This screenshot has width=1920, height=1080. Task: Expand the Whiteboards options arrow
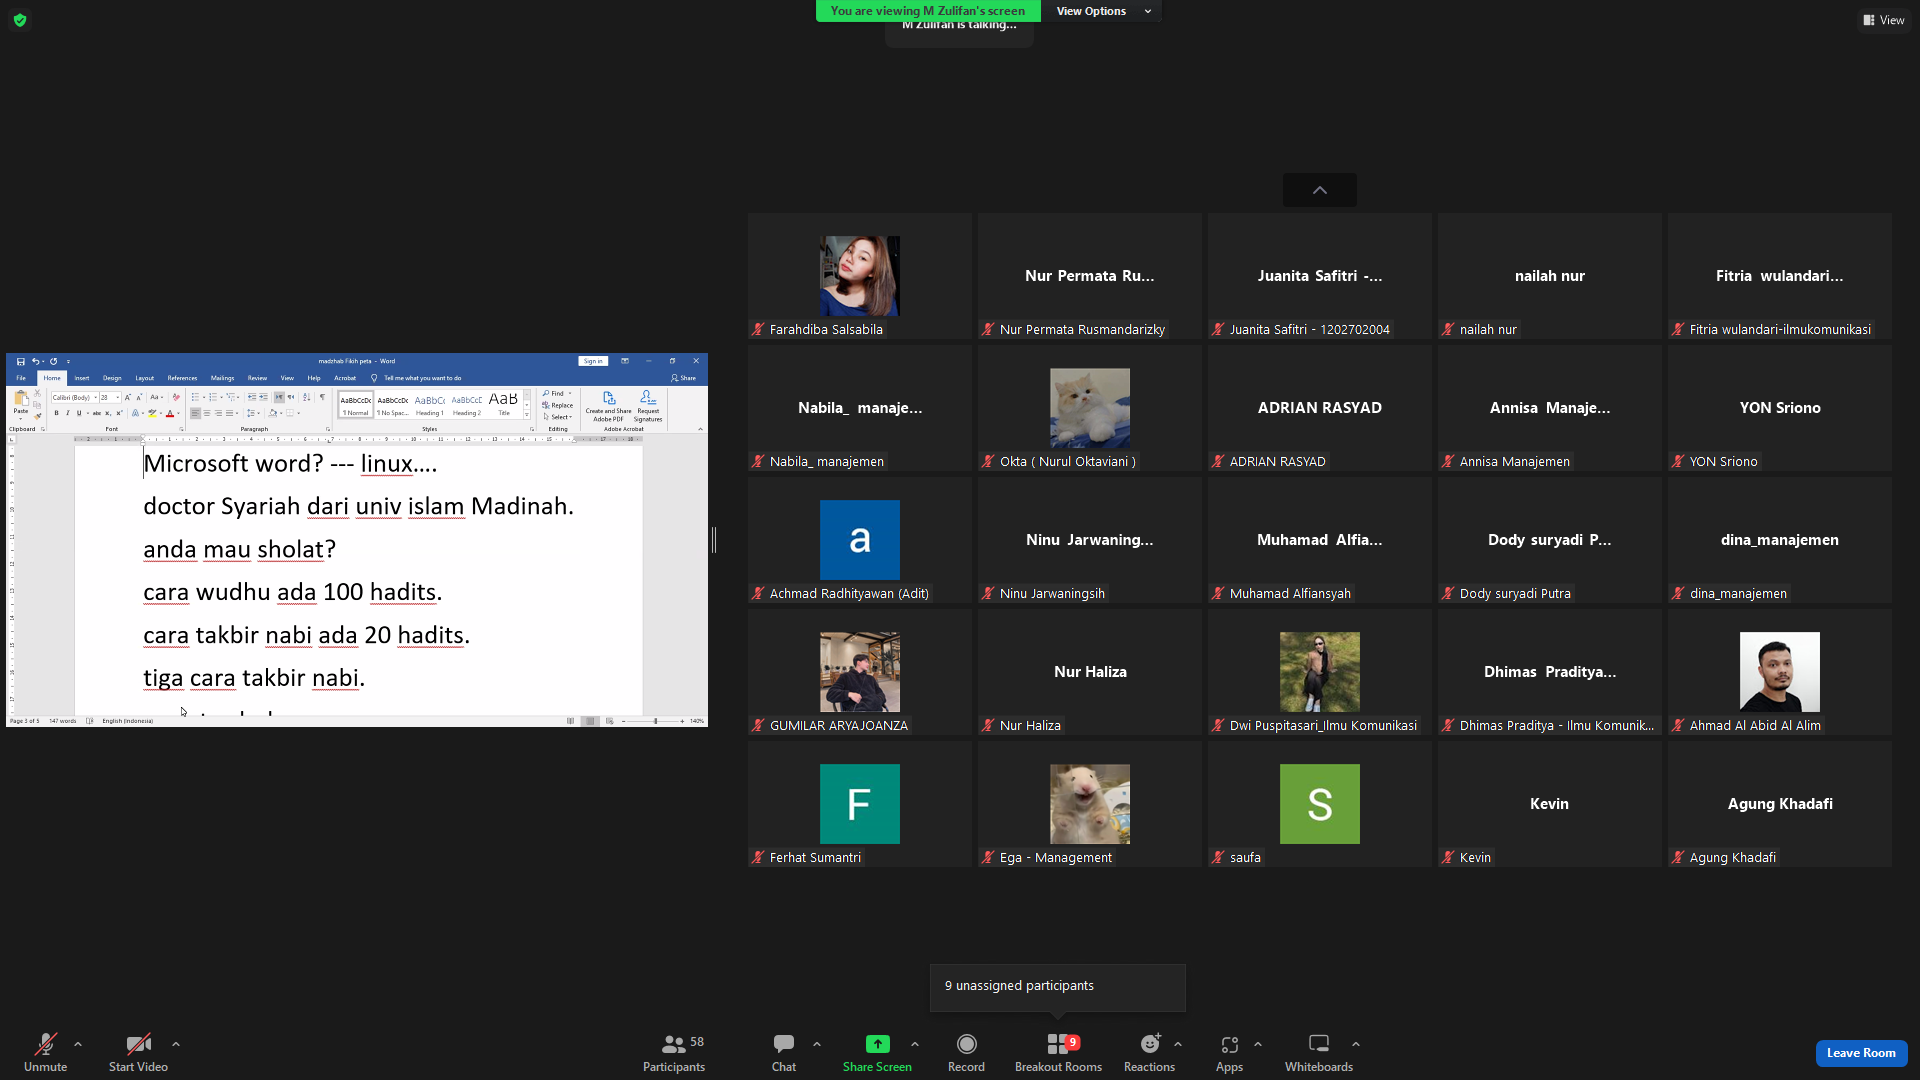pos(1356,1044)
